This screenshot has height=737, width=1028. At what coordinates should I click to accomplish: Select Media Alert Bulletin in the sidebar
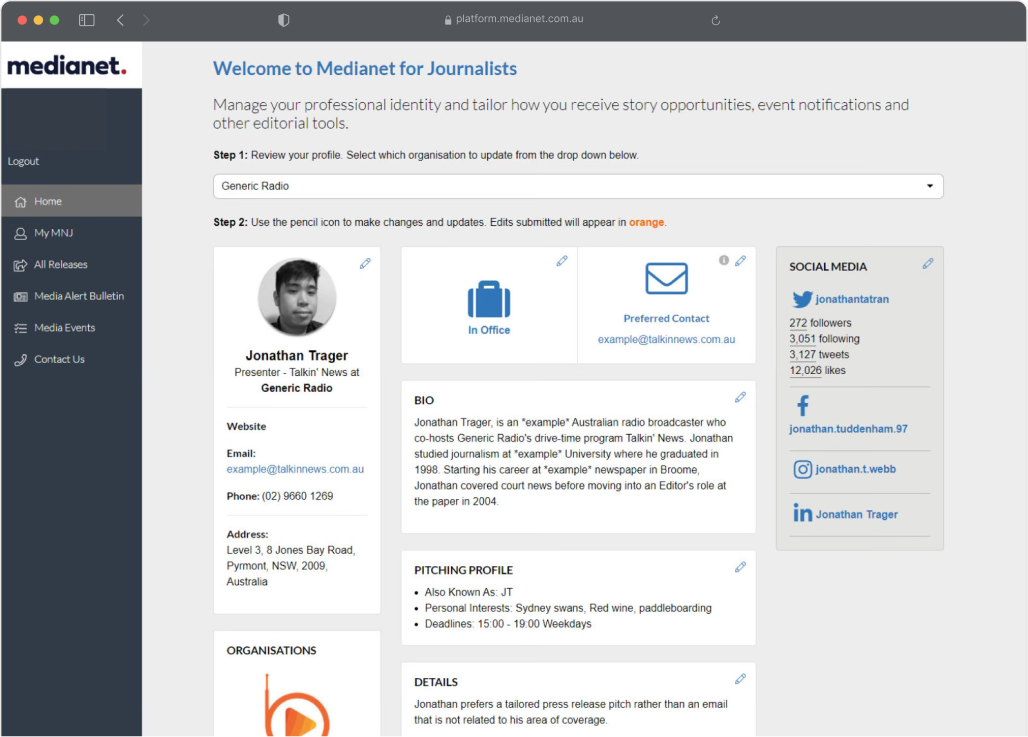point(79,296)
